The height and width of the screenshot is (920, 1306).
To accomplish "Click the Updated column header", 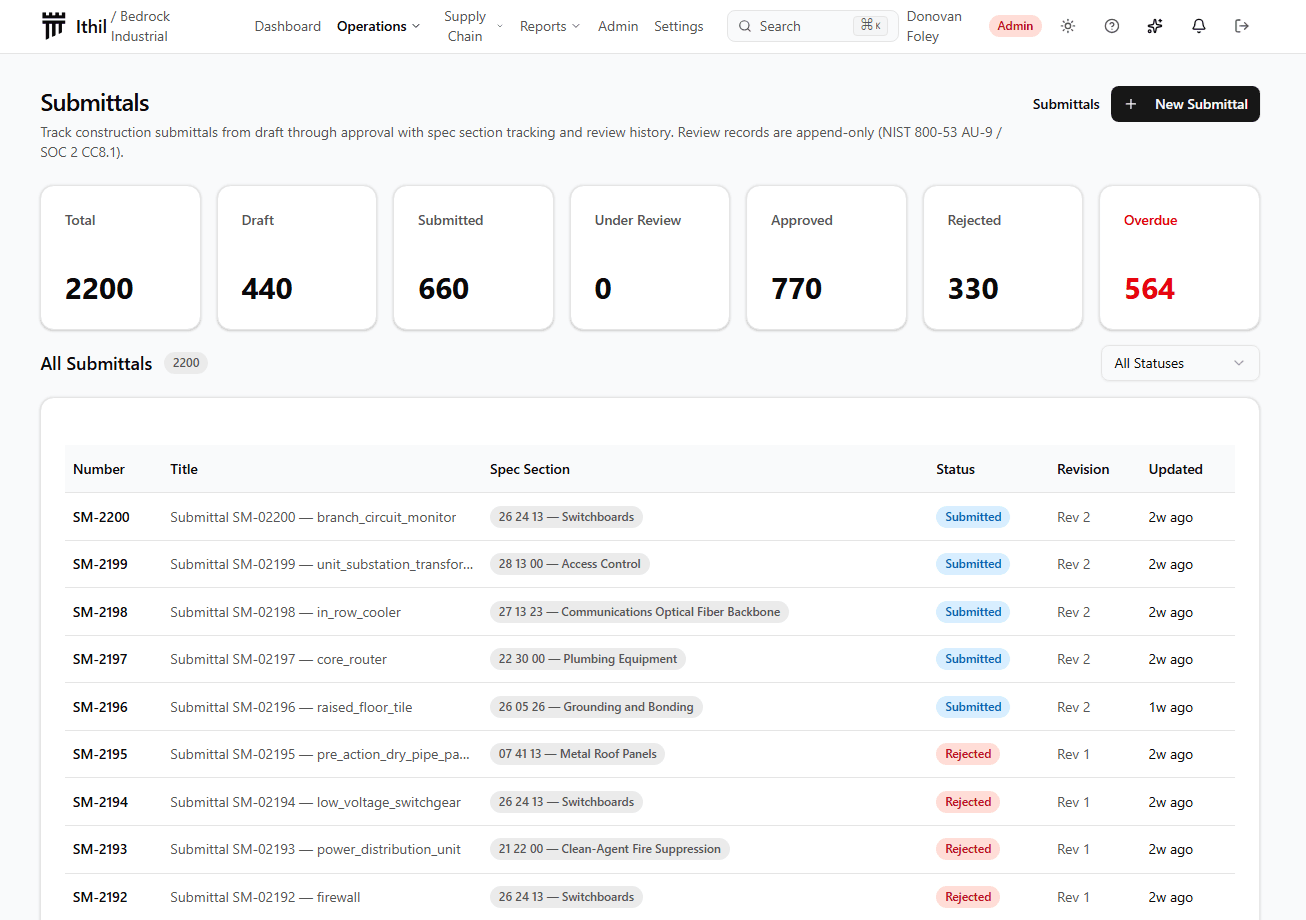I will [x=1175, y=469].
